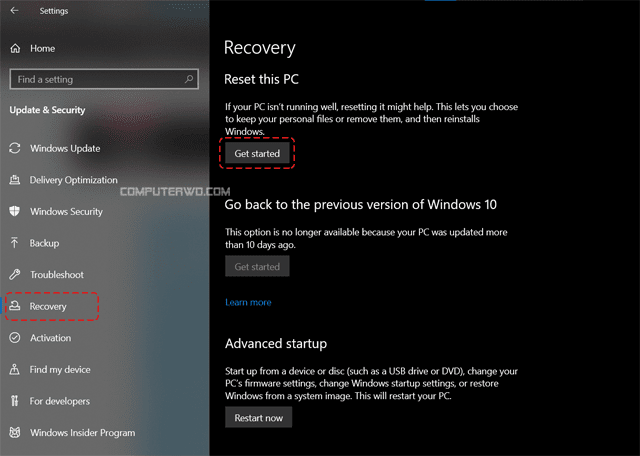
Task: Select the Backup sidebar entry
Action: 44,243
